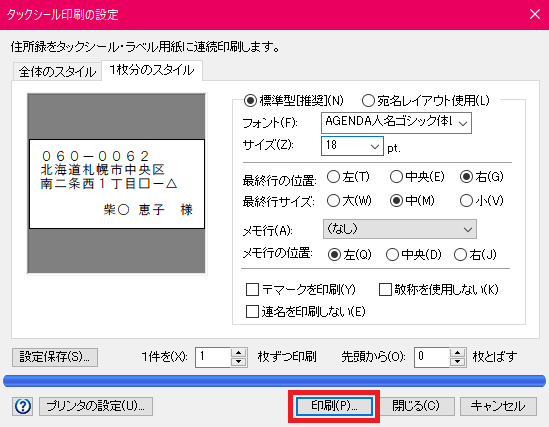Screen dimensions: 549x427
Task: Open プリンタの設定(U)... button
Action: [96, 406]
